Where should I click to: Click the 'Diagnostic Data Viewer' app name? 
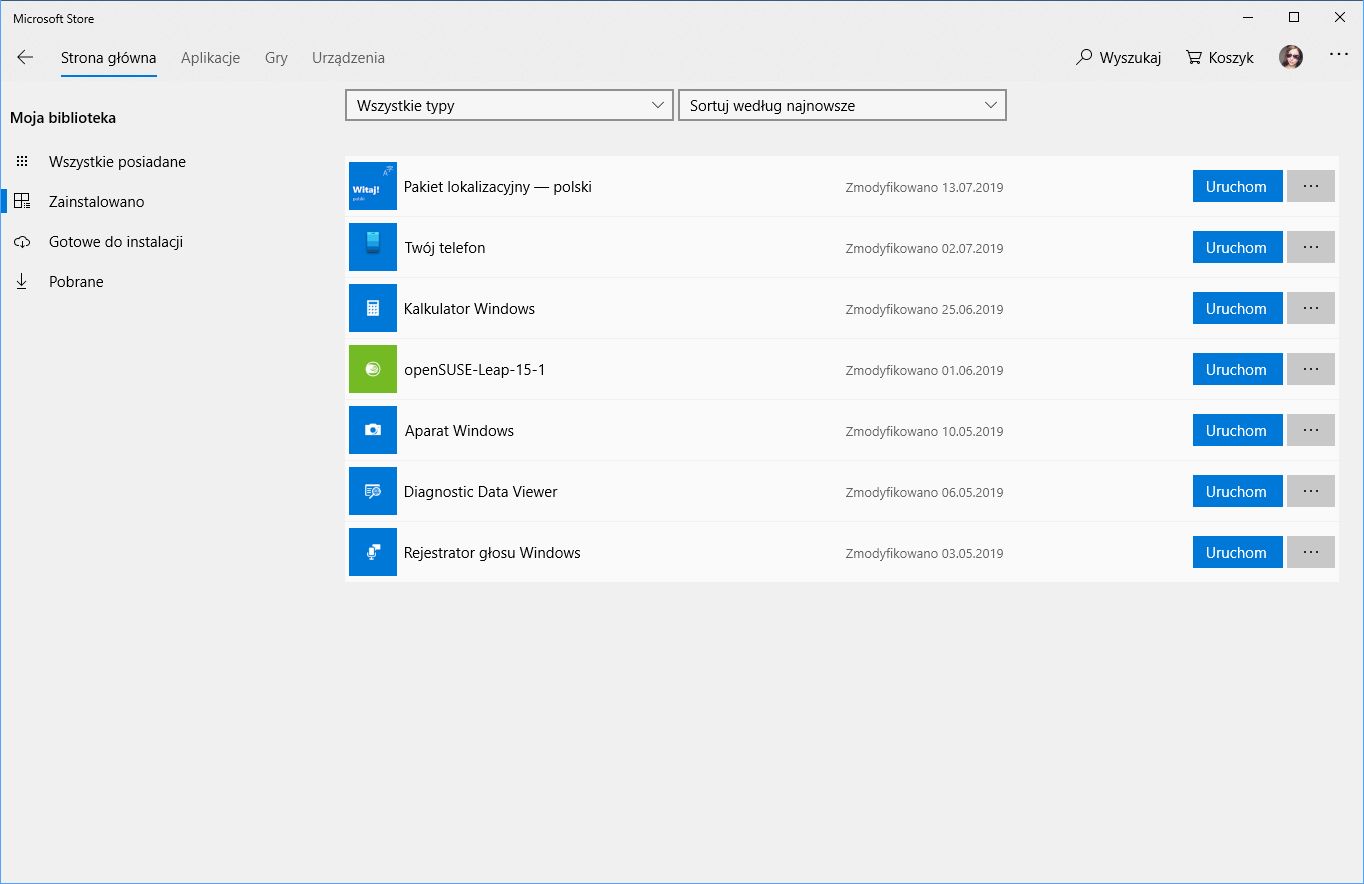481,492
